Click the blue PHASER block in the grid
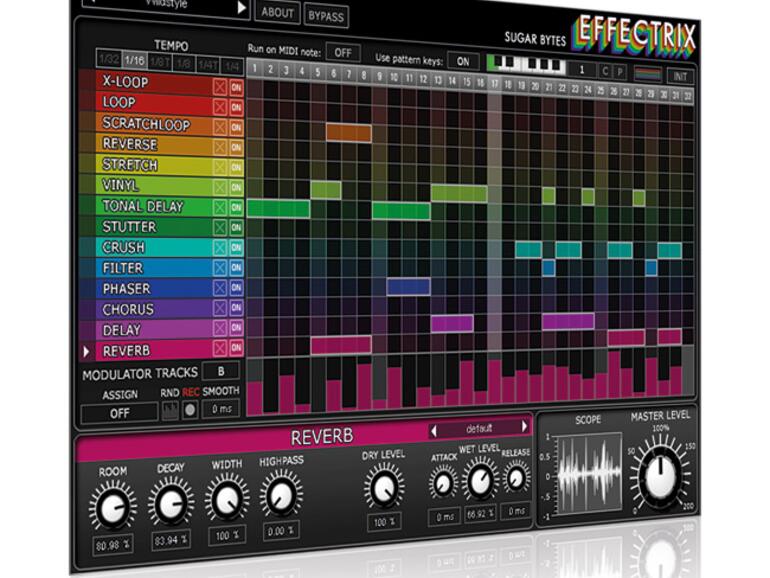This screenshot has width=770, height=578. (409, 287)
